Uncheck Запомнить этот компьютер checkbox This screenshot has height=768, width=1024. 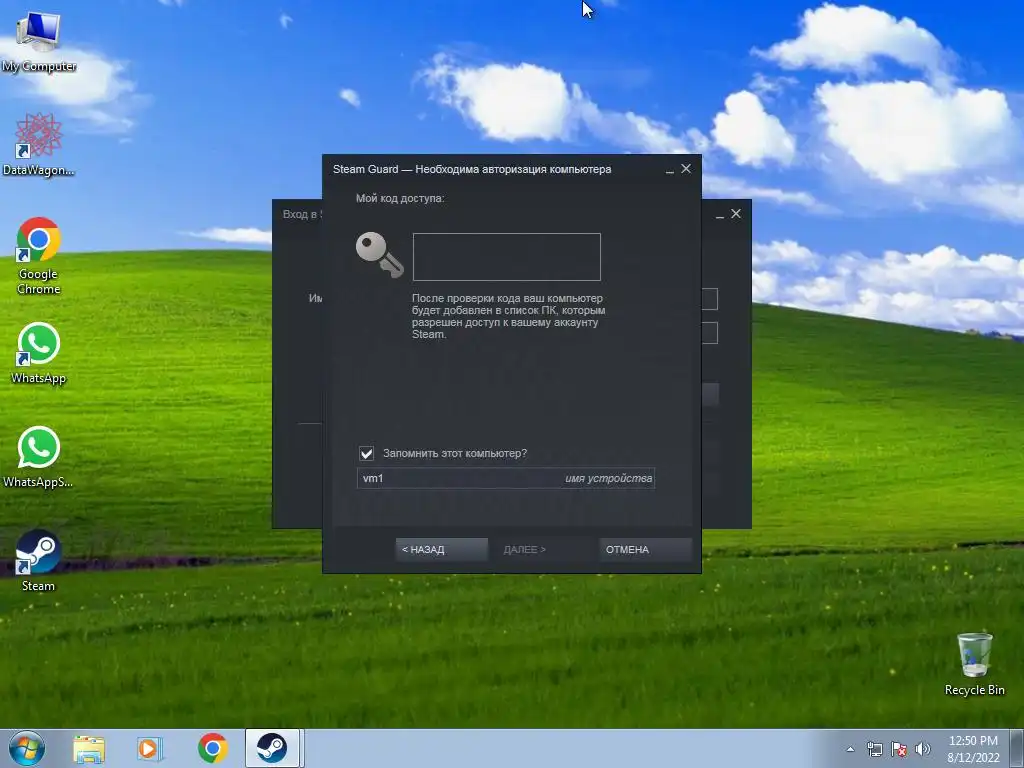click(366, 453)
